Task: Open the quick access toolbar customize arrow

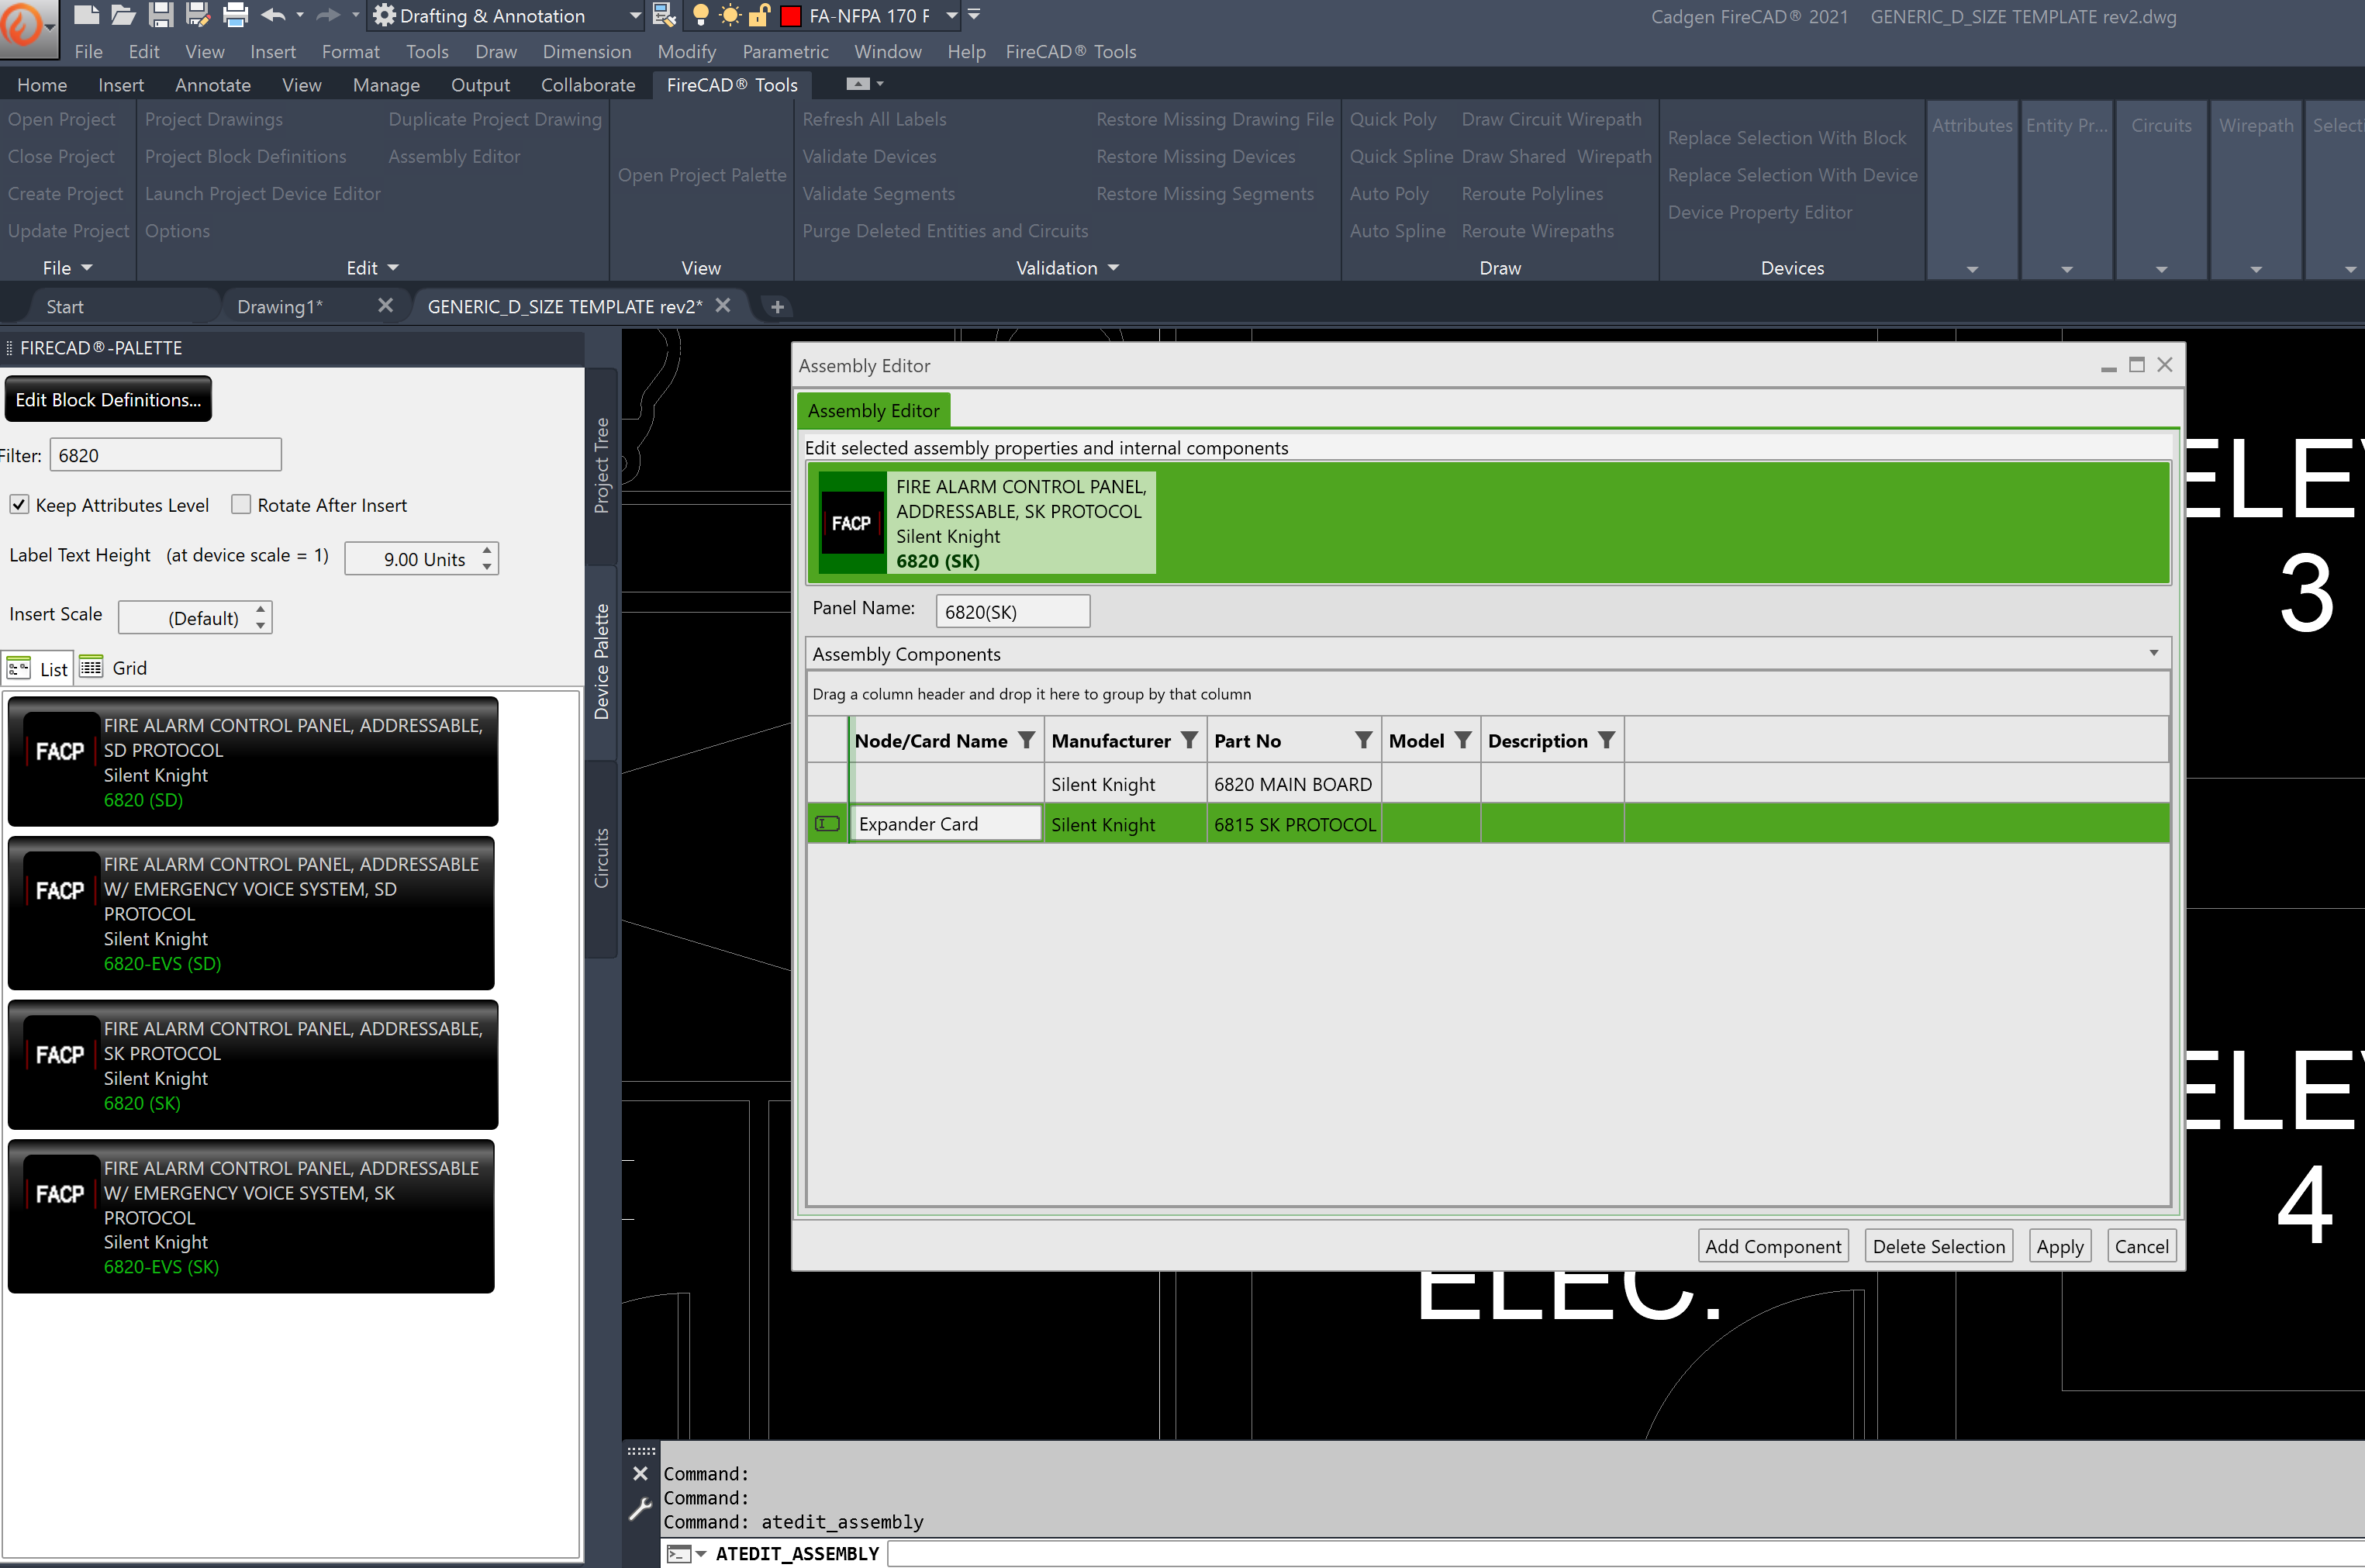Action: point(974,15)
